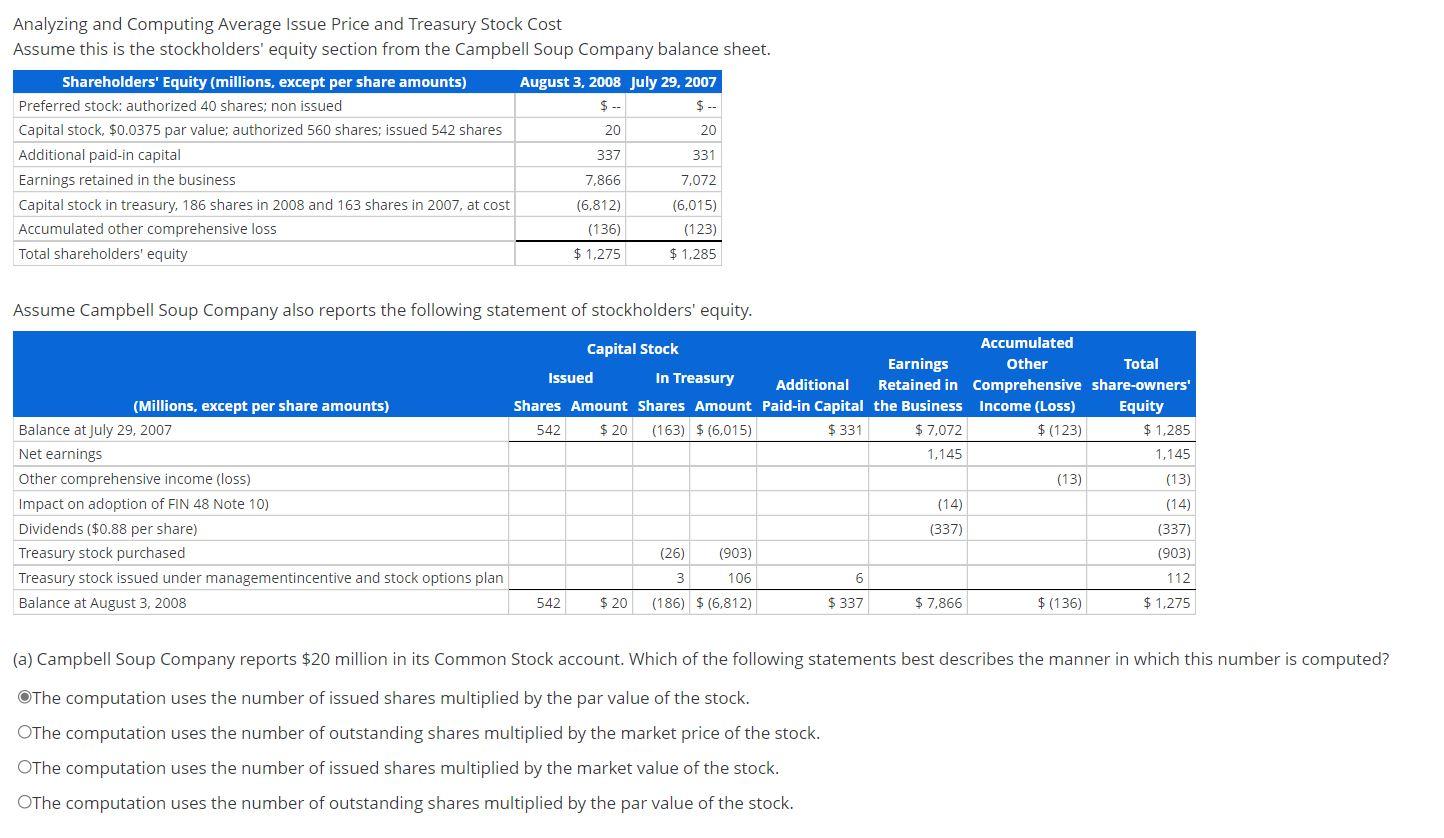Image resolution: width=1444 pixels, height=838 pixels.
Task: Click the Capital stock $0.0375 par value row label
Action: pyautogui.click(x=260, y=130)
